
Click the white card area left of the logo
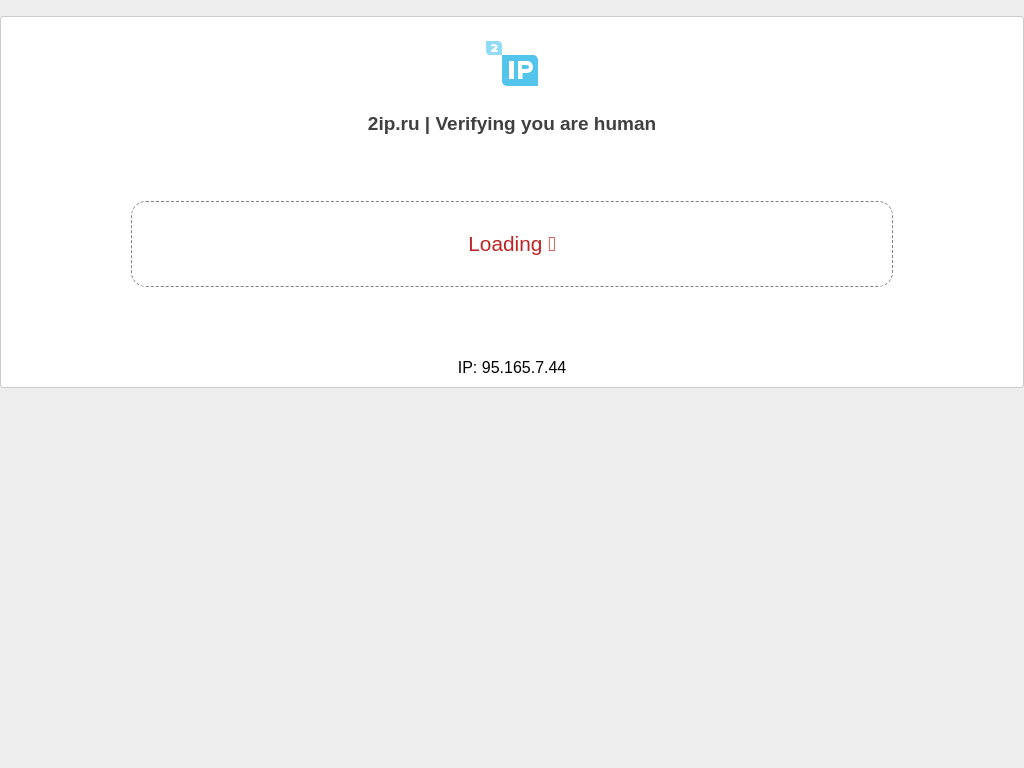242,63
